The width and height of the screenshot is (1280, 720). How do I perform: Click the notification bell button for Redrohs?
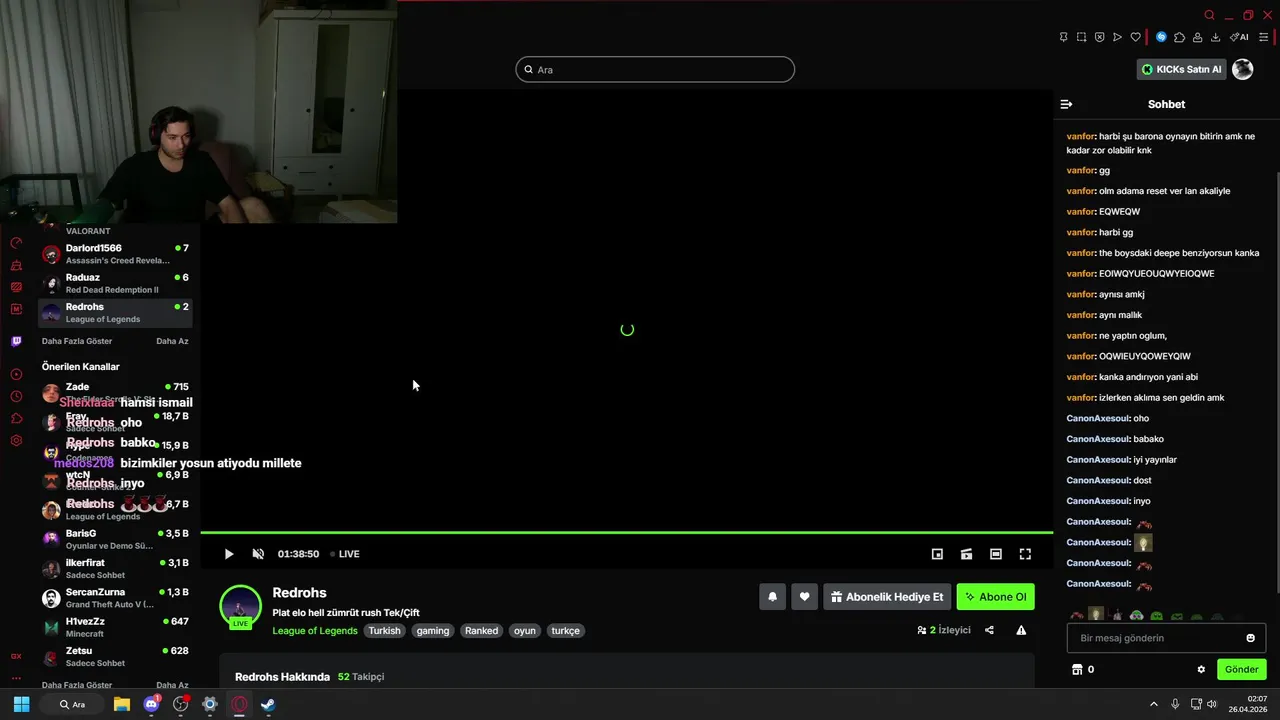[772, 597]
